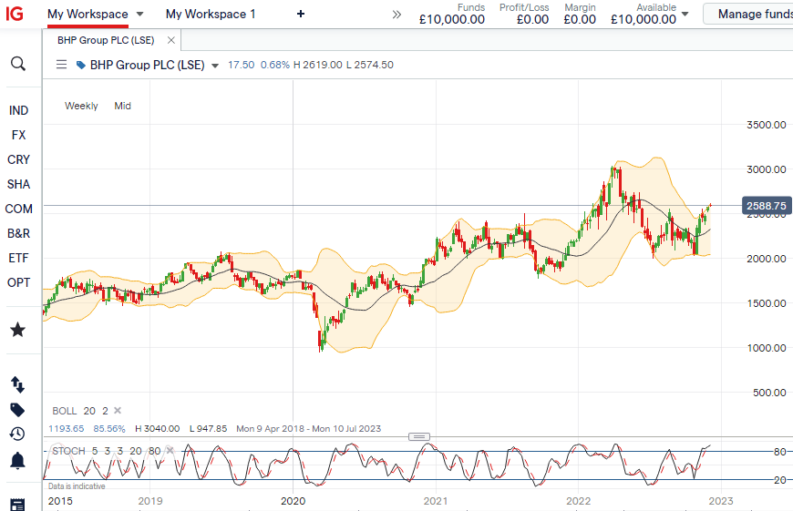Click the IG logo
The width and height of the screenshot is (793, 511).
coord(15,14)
